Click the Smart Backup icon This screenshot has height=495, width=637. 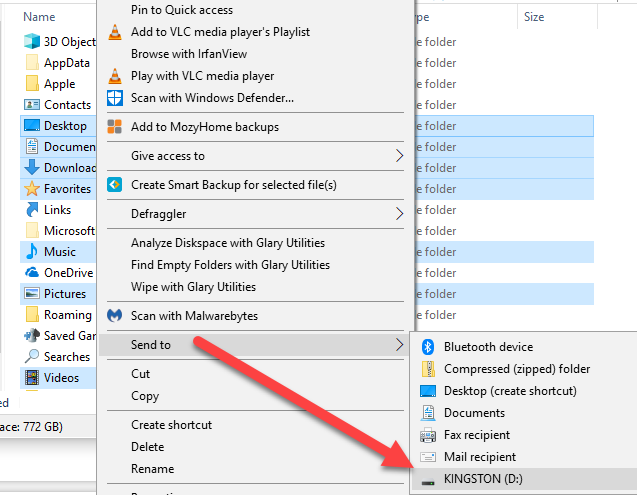[115, 185]
